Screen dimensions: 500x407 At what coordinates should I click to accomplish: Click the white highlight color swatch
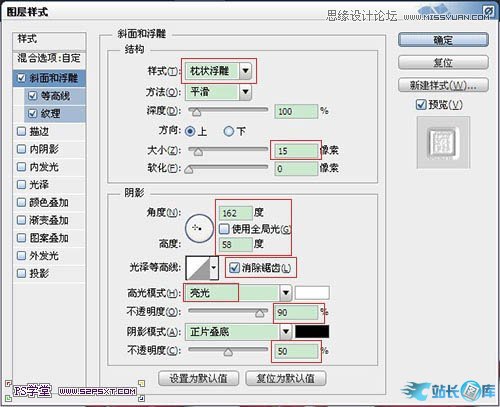point(312,293)
